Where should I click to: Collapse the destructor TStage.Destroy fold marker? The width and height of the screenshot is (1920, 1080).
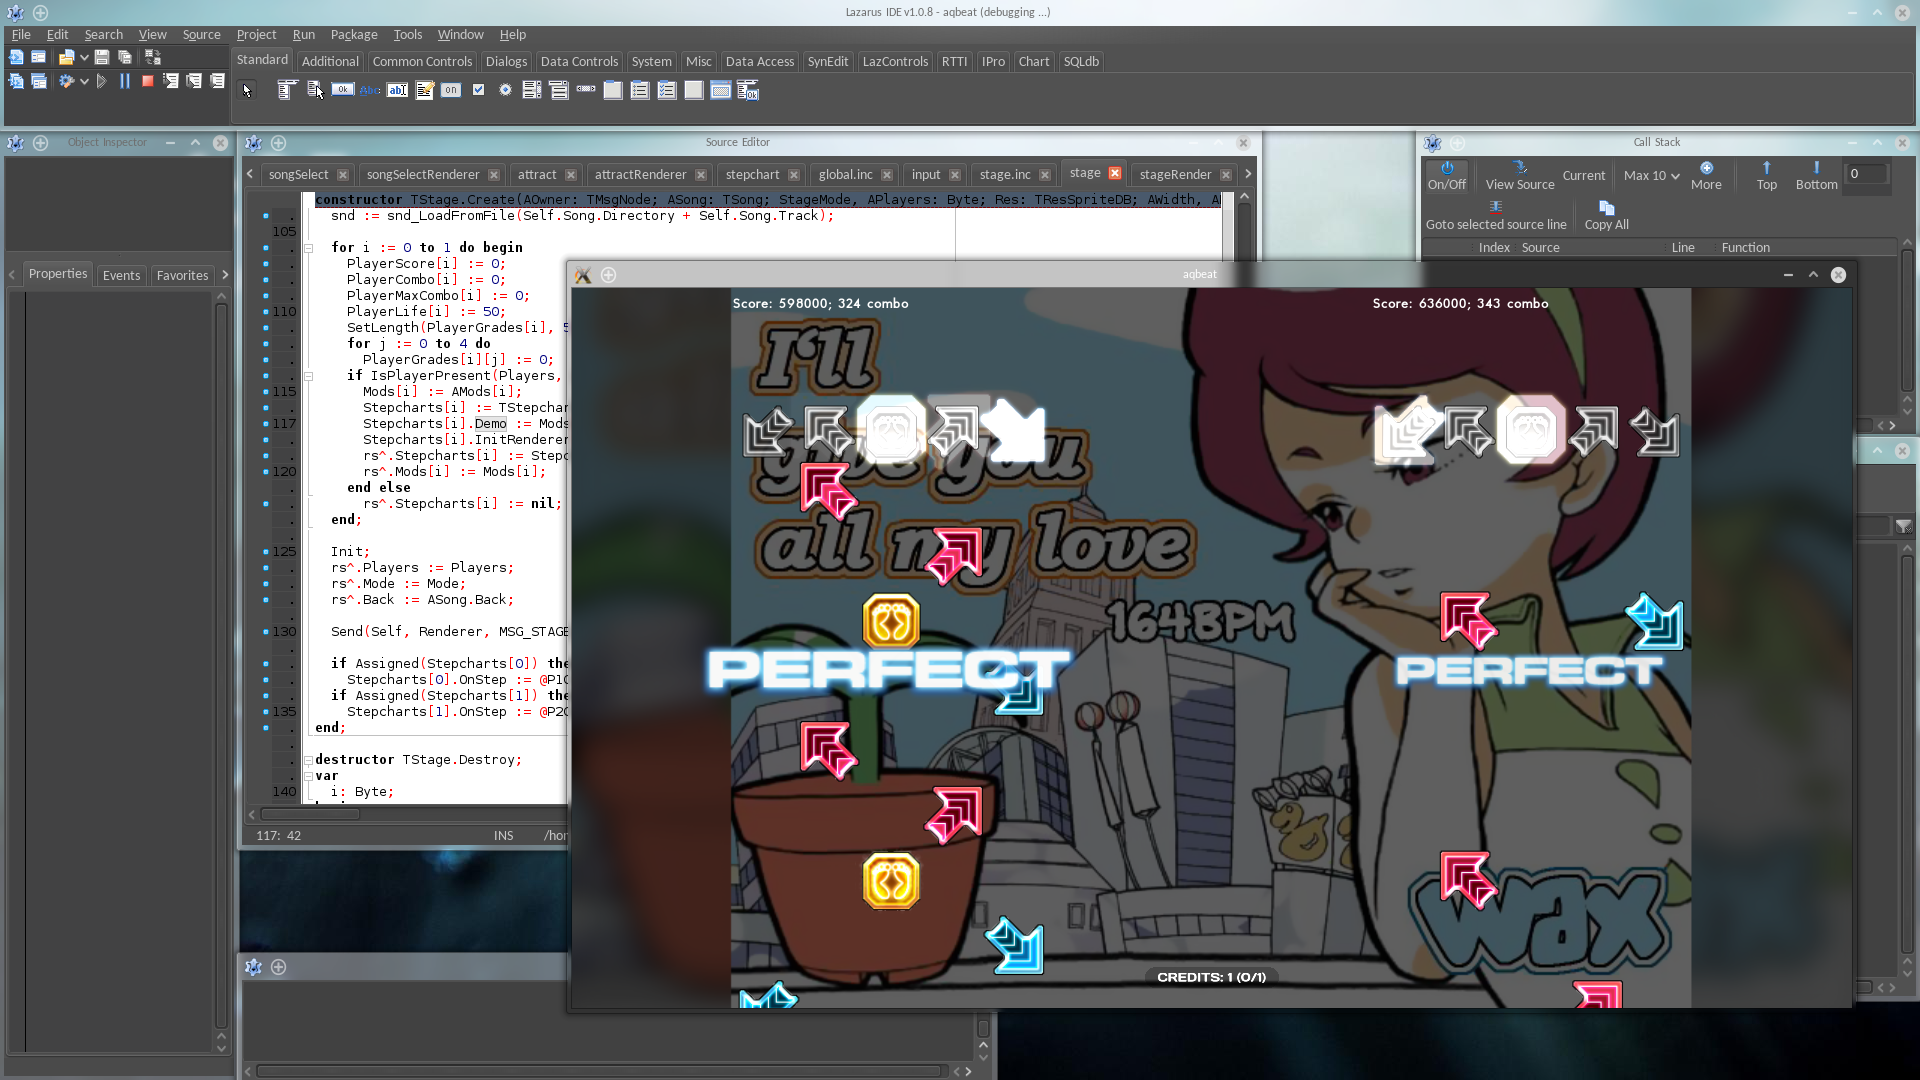click(x=308, y=760)
